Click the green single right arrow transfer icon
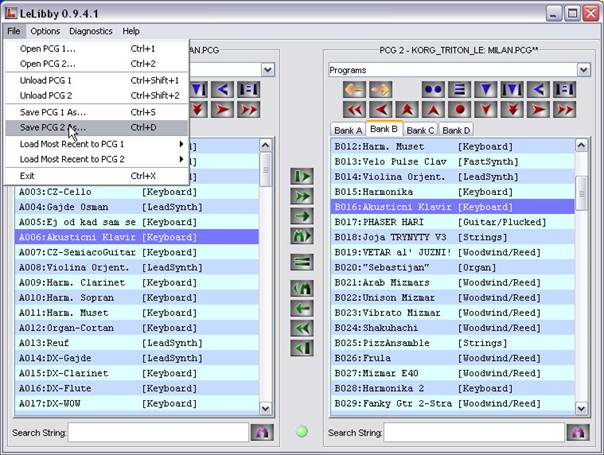 coord(302,216)
